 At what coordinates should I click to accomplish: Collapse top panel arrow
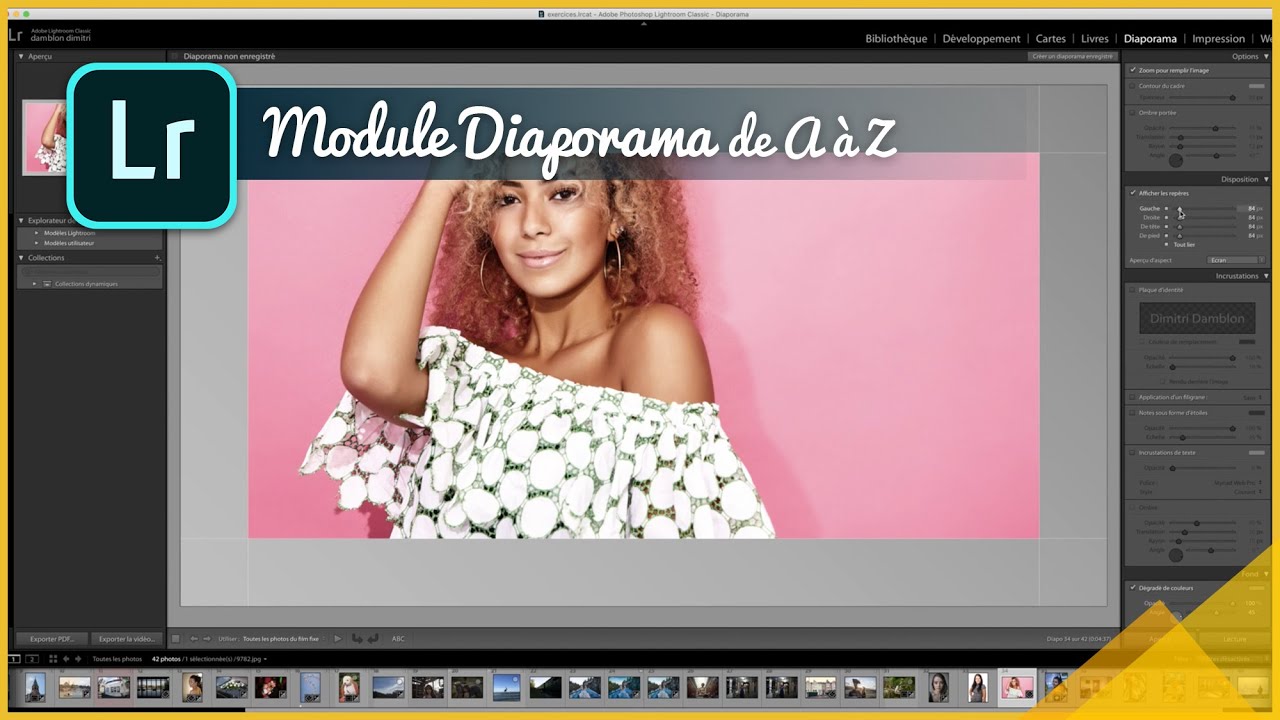pos(643,24)
